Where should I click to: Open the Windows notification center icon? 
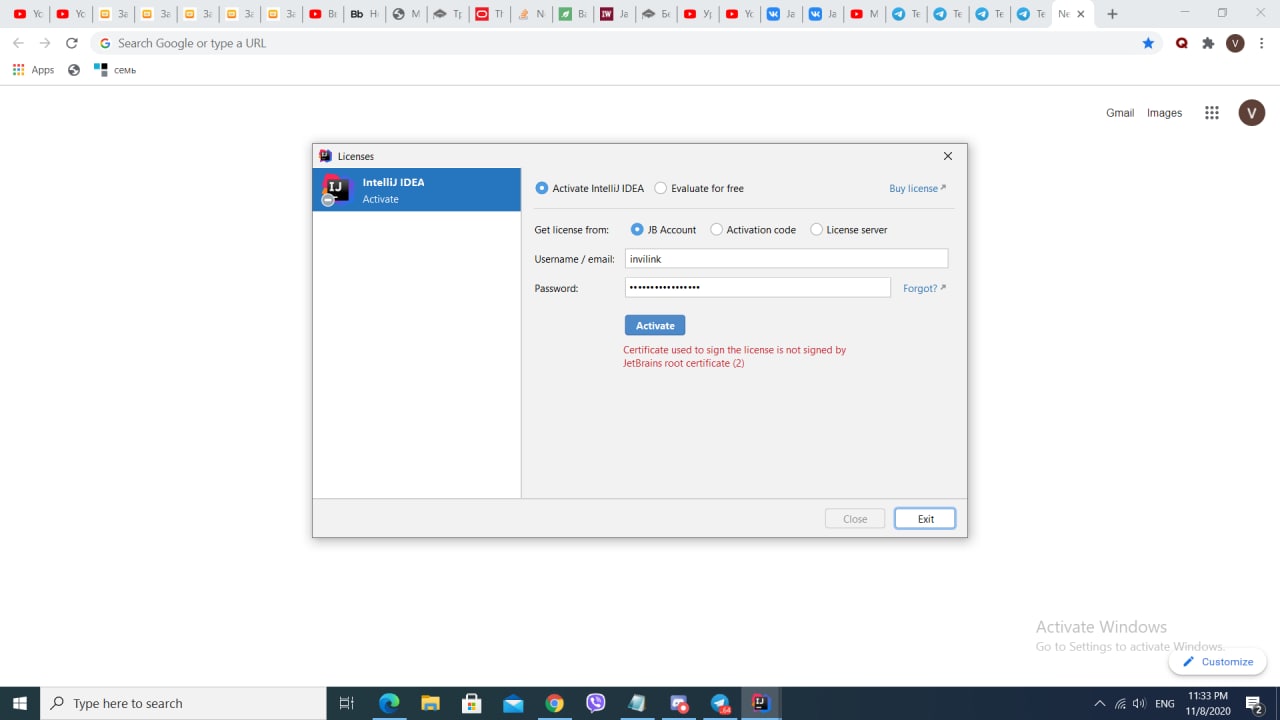(1254, 703)
